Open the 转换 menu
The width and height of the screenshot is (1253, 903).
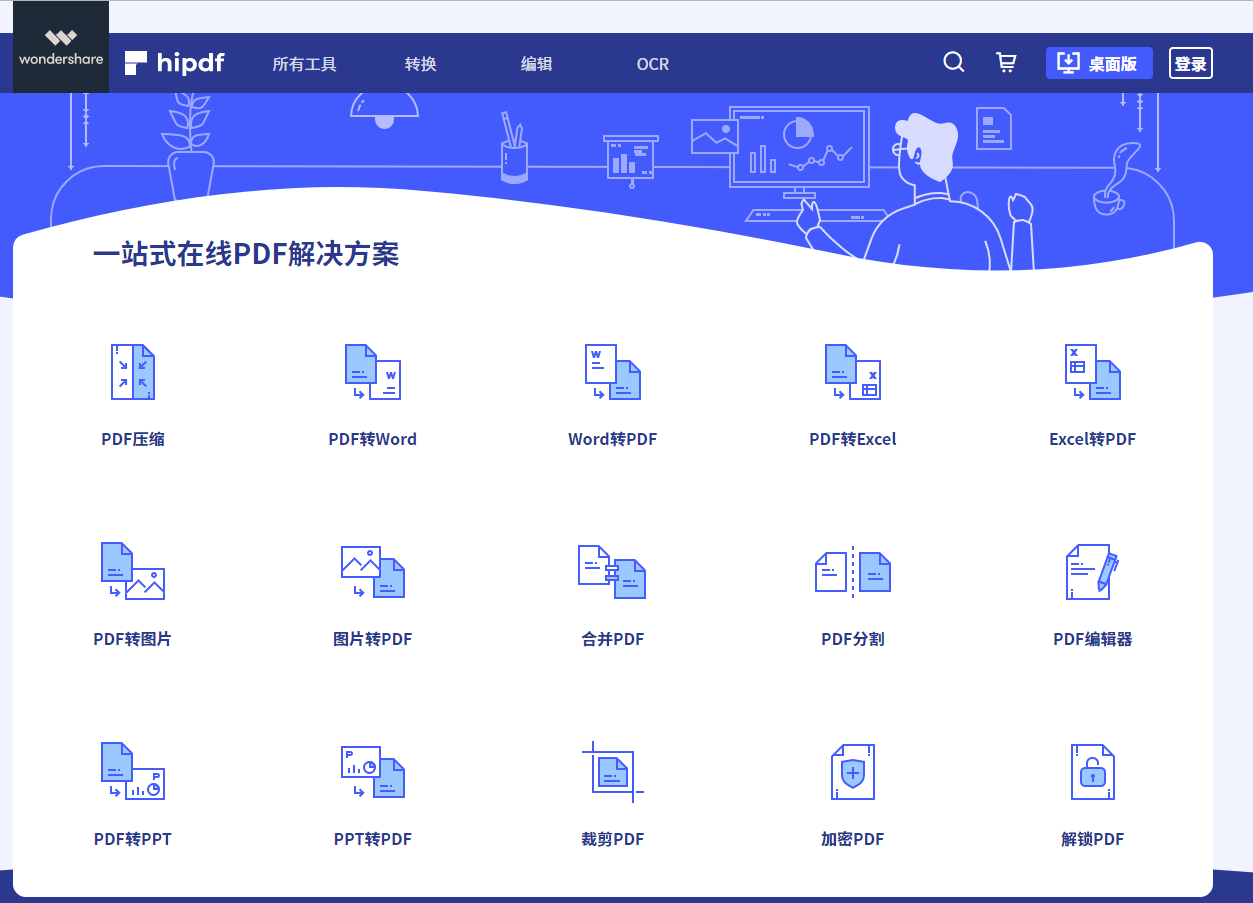(x=420, y=63)
